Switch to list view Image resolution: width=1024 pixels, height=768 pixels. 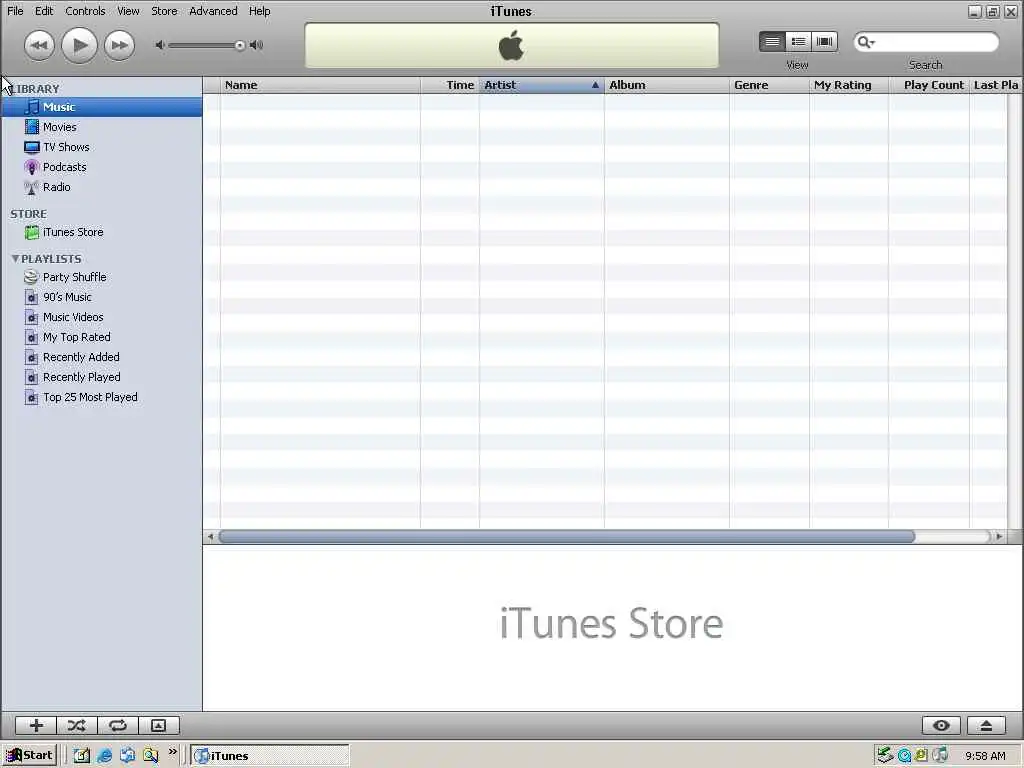[772, 42]
